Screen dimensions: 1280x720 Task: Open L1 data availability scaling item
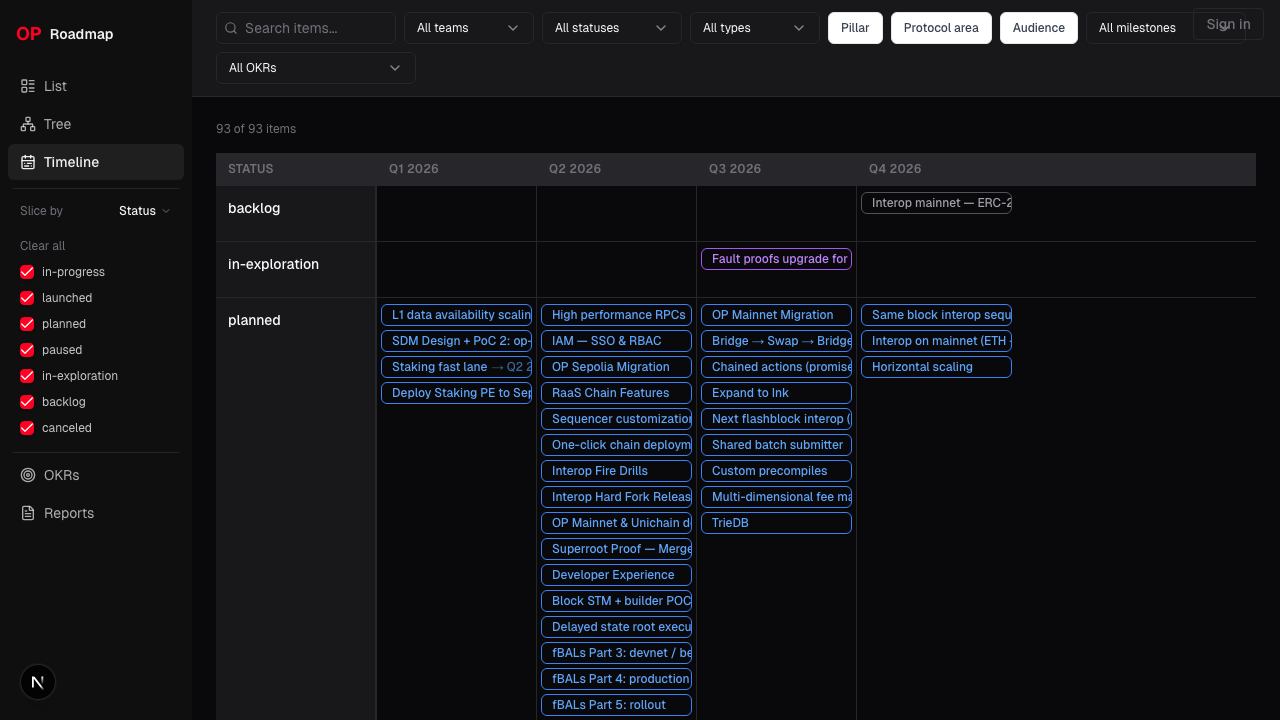456,315
